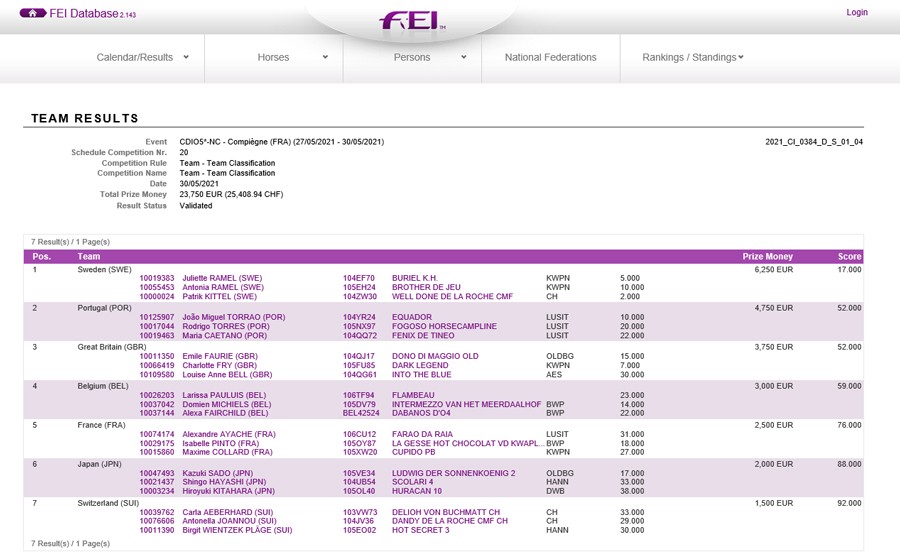
Task: Click athlete ID 10125907
Action: pos(157,317)
